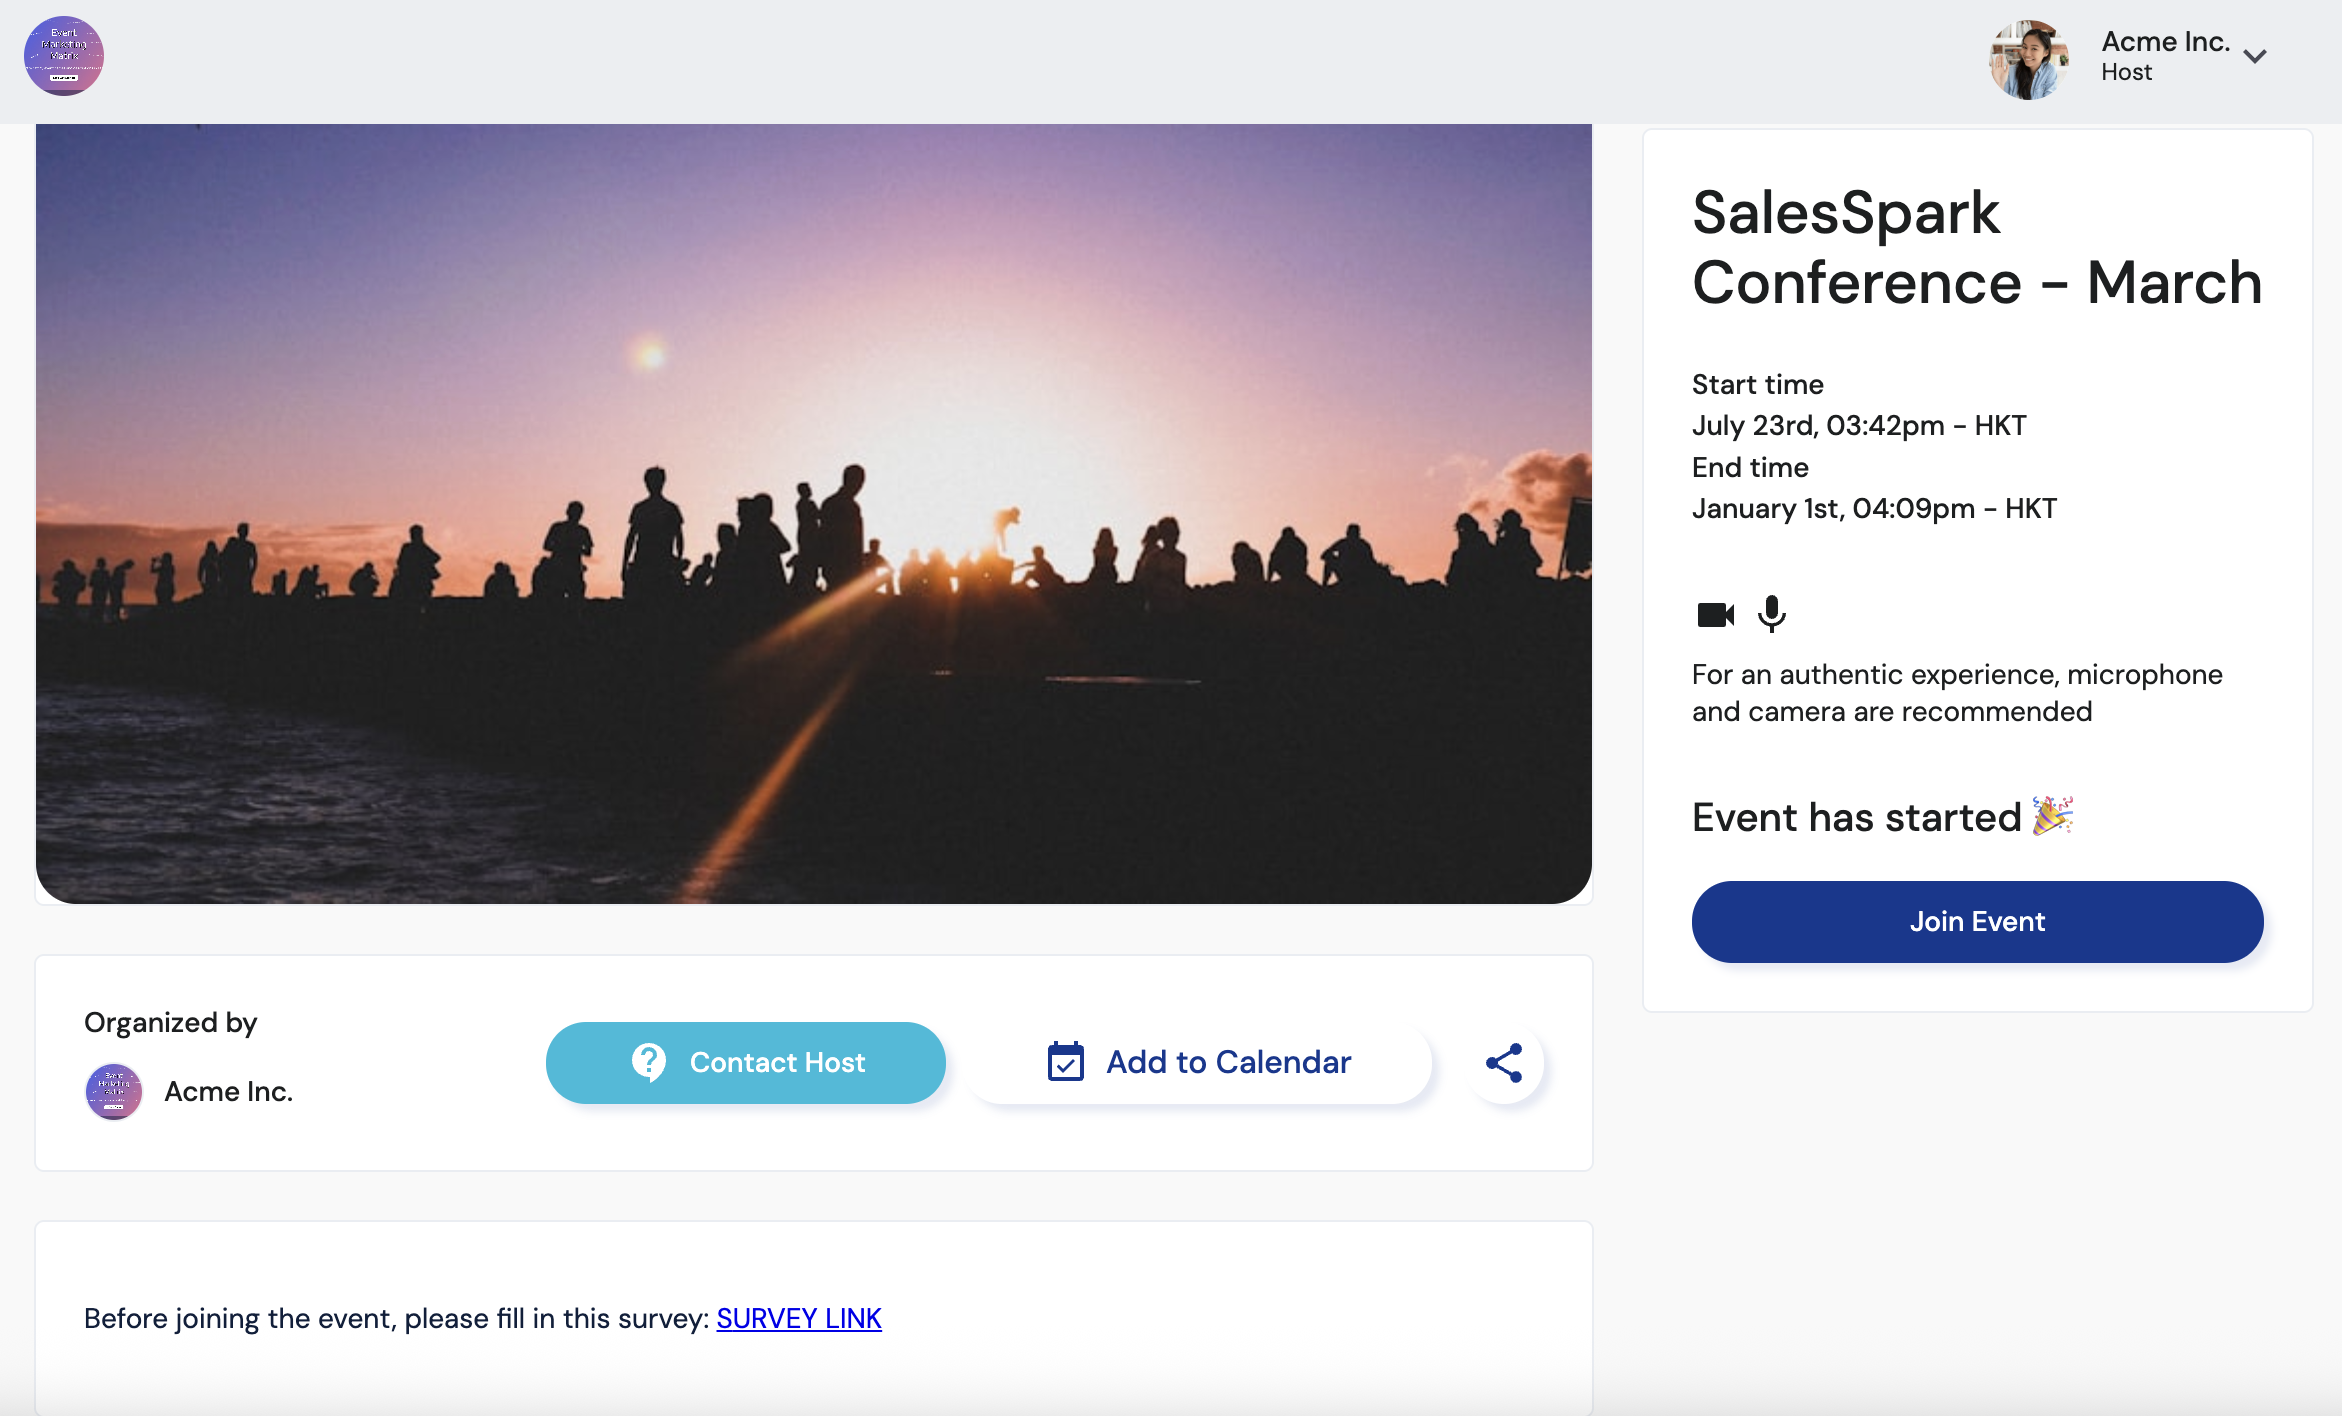This screenshot has width=2342, height=1416.
Task: Click the SalesSpark Conference – March title
Action: tap(1976, 247)
